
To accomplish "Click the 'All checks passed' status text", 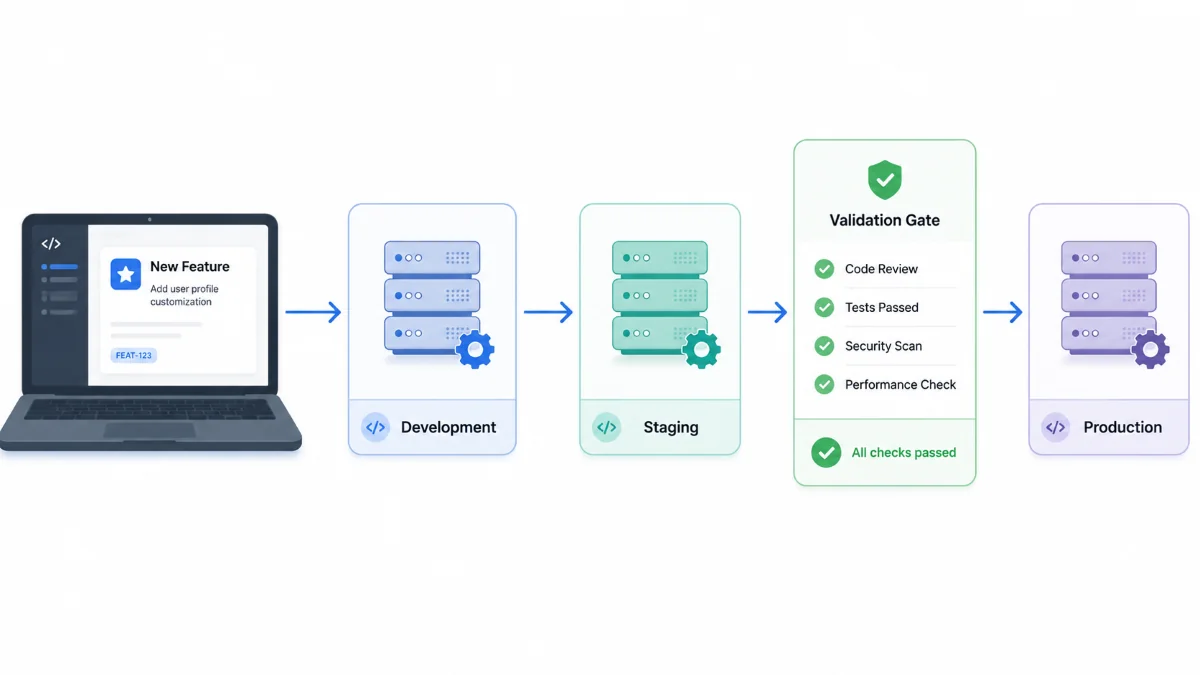I will 904,452.
